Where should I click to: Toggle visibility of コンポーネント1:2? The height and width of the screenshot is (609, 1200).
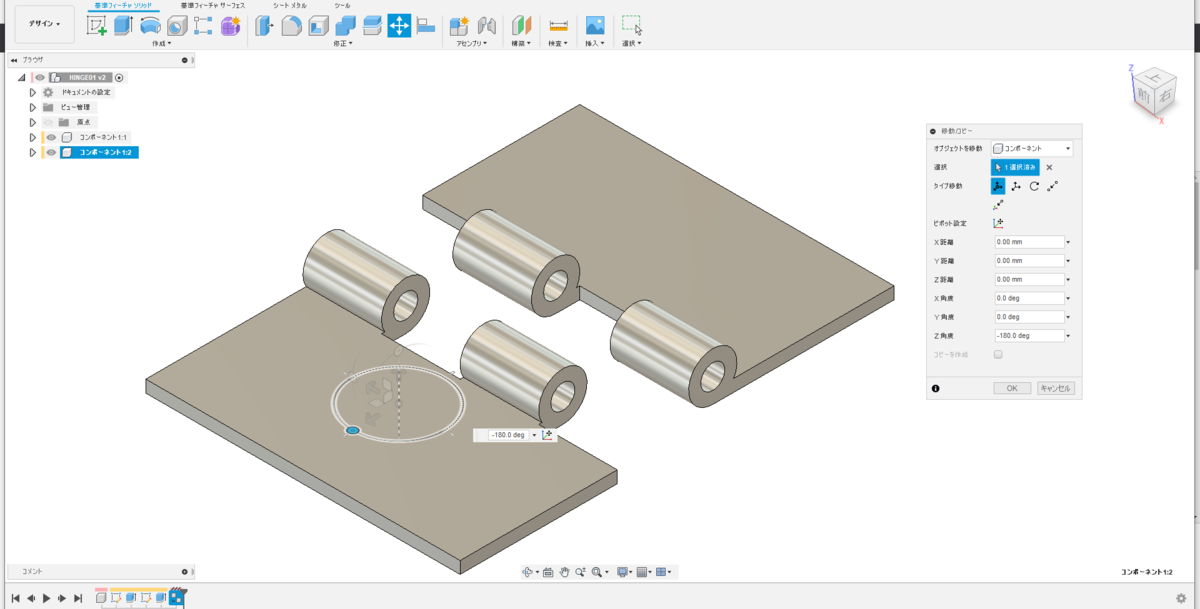[51, 153]
